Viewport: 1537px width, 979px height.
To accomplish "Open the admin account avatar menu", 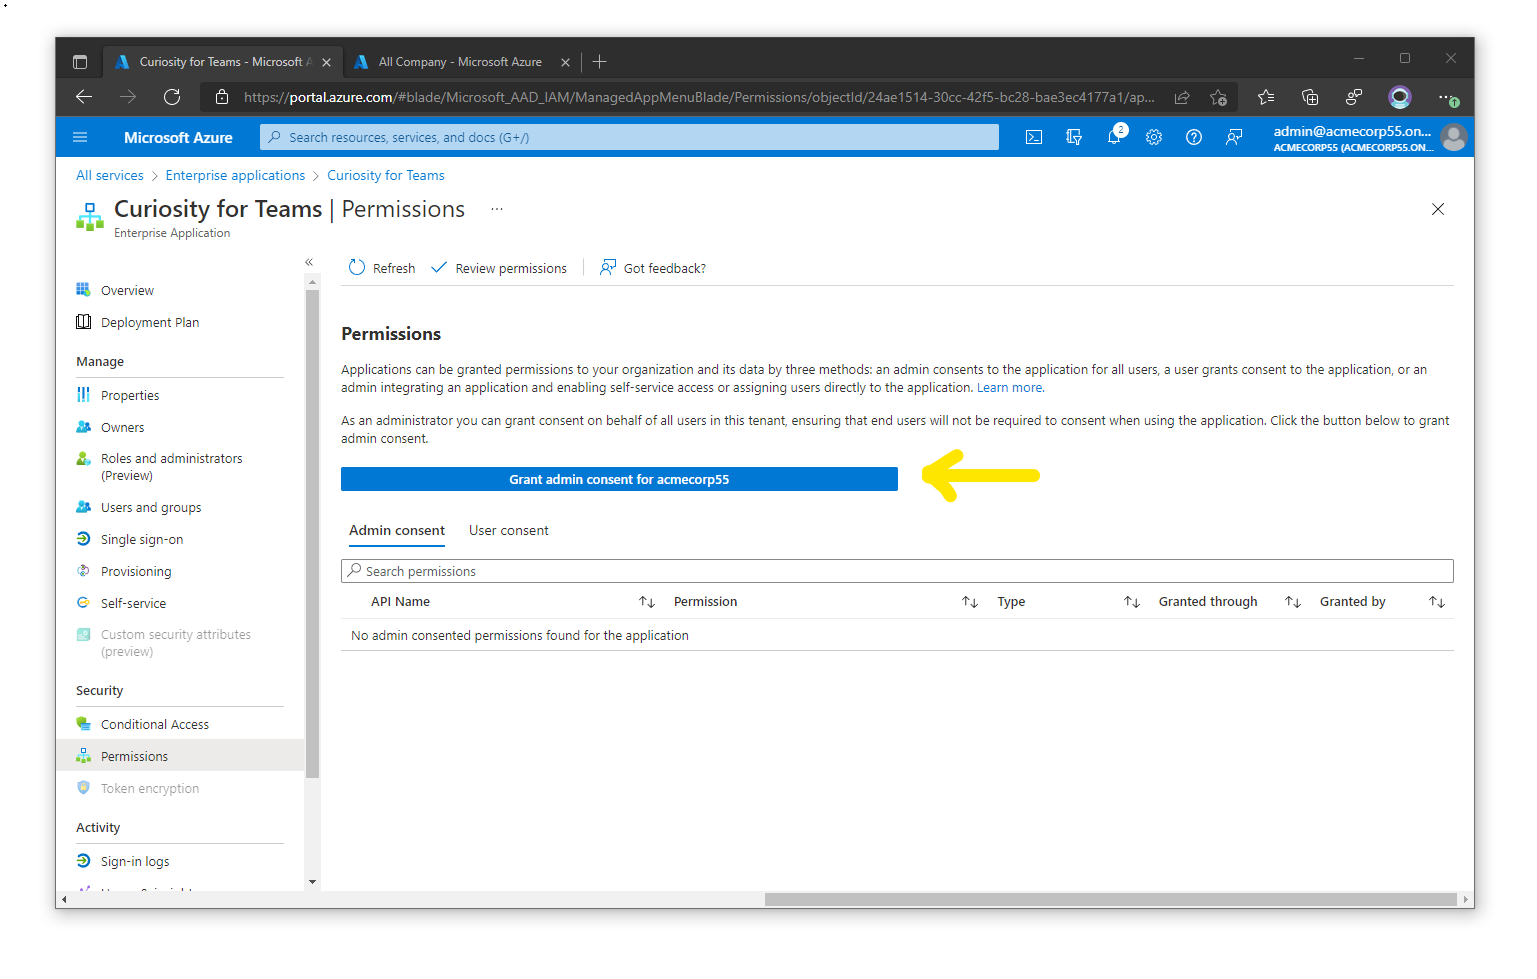I will [1454, 137].
